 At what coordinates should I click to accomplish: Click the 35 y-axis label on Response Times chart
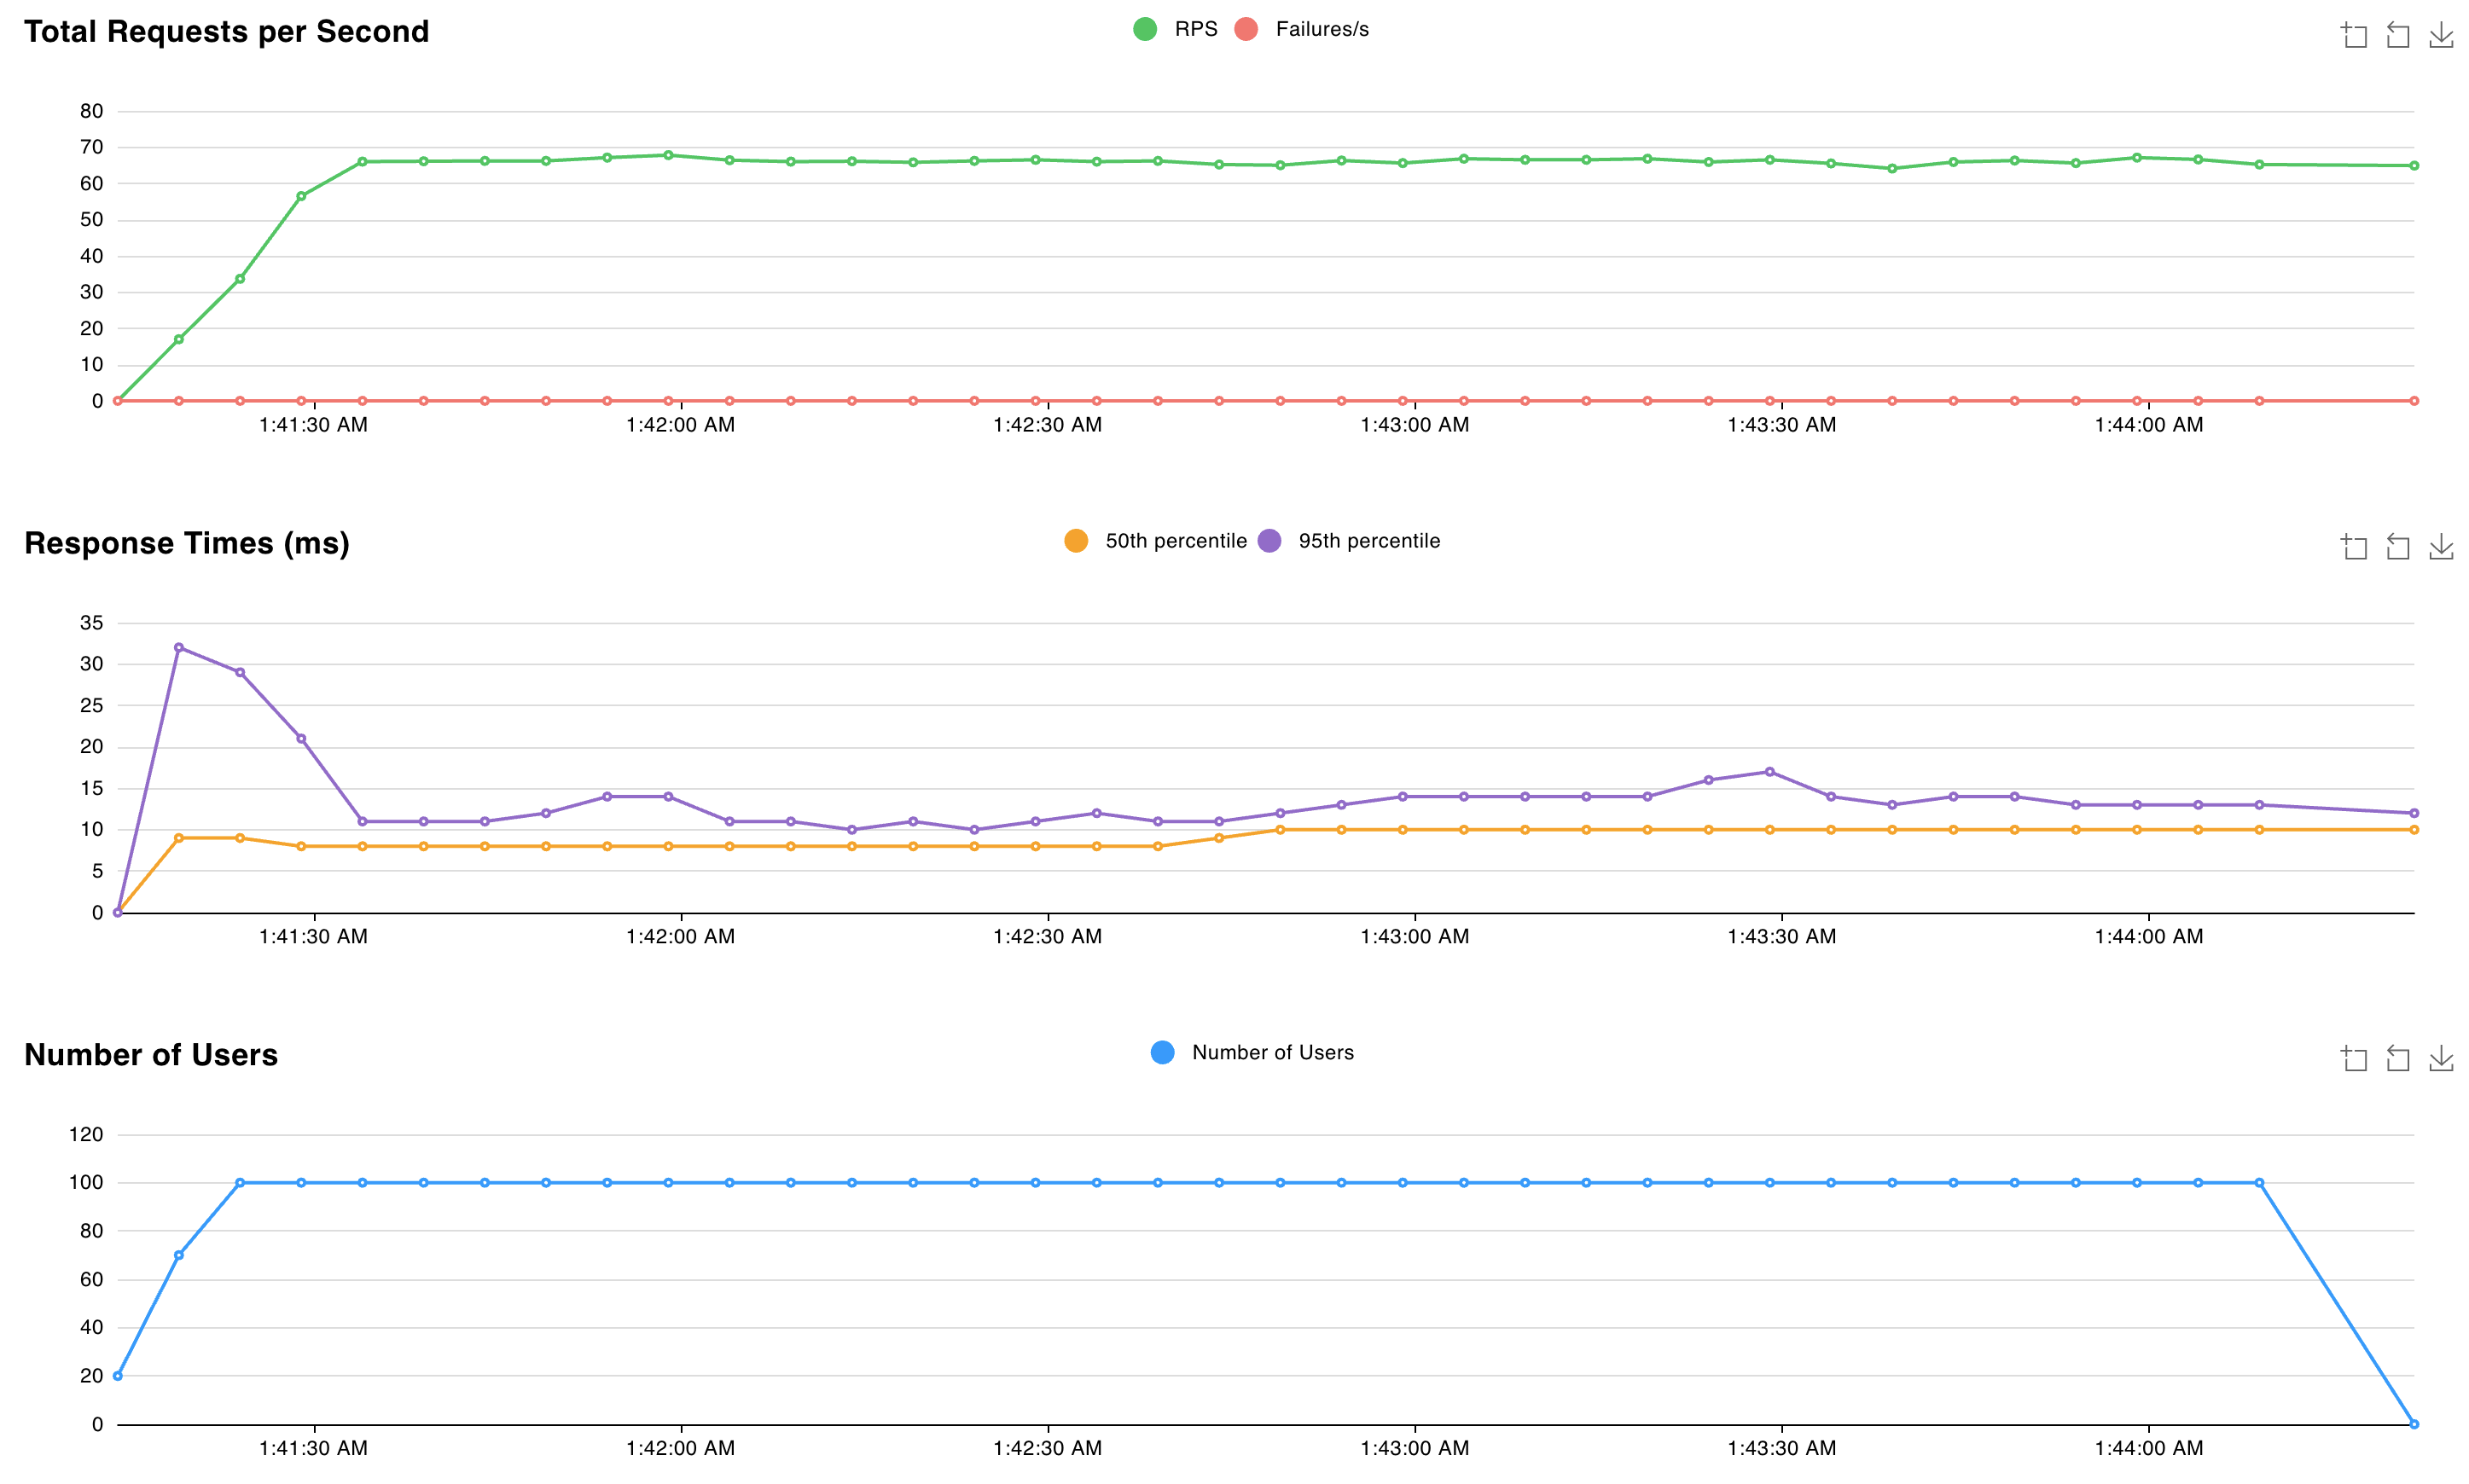click(x=92, y=623)
